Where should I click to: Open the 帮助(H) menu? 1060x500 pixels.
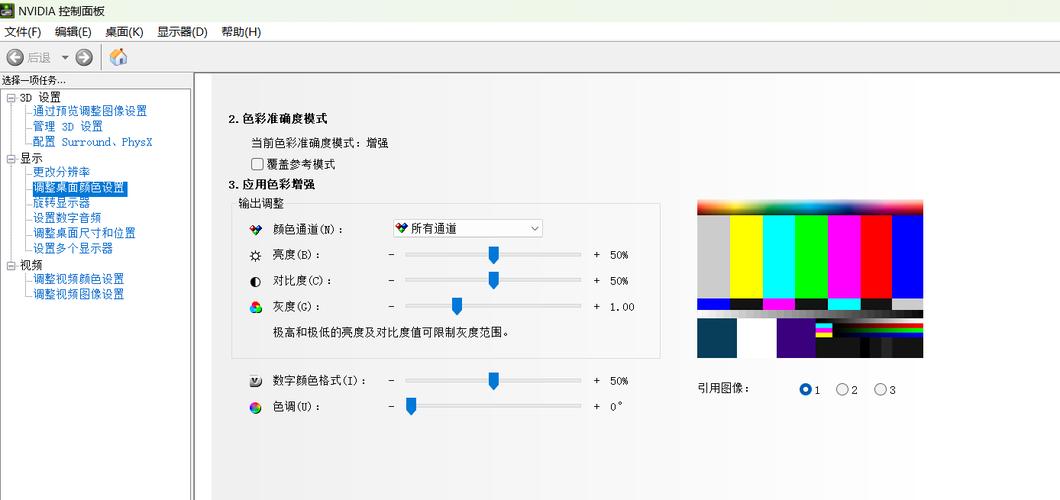pyautogui.click(x=241, y=32)
